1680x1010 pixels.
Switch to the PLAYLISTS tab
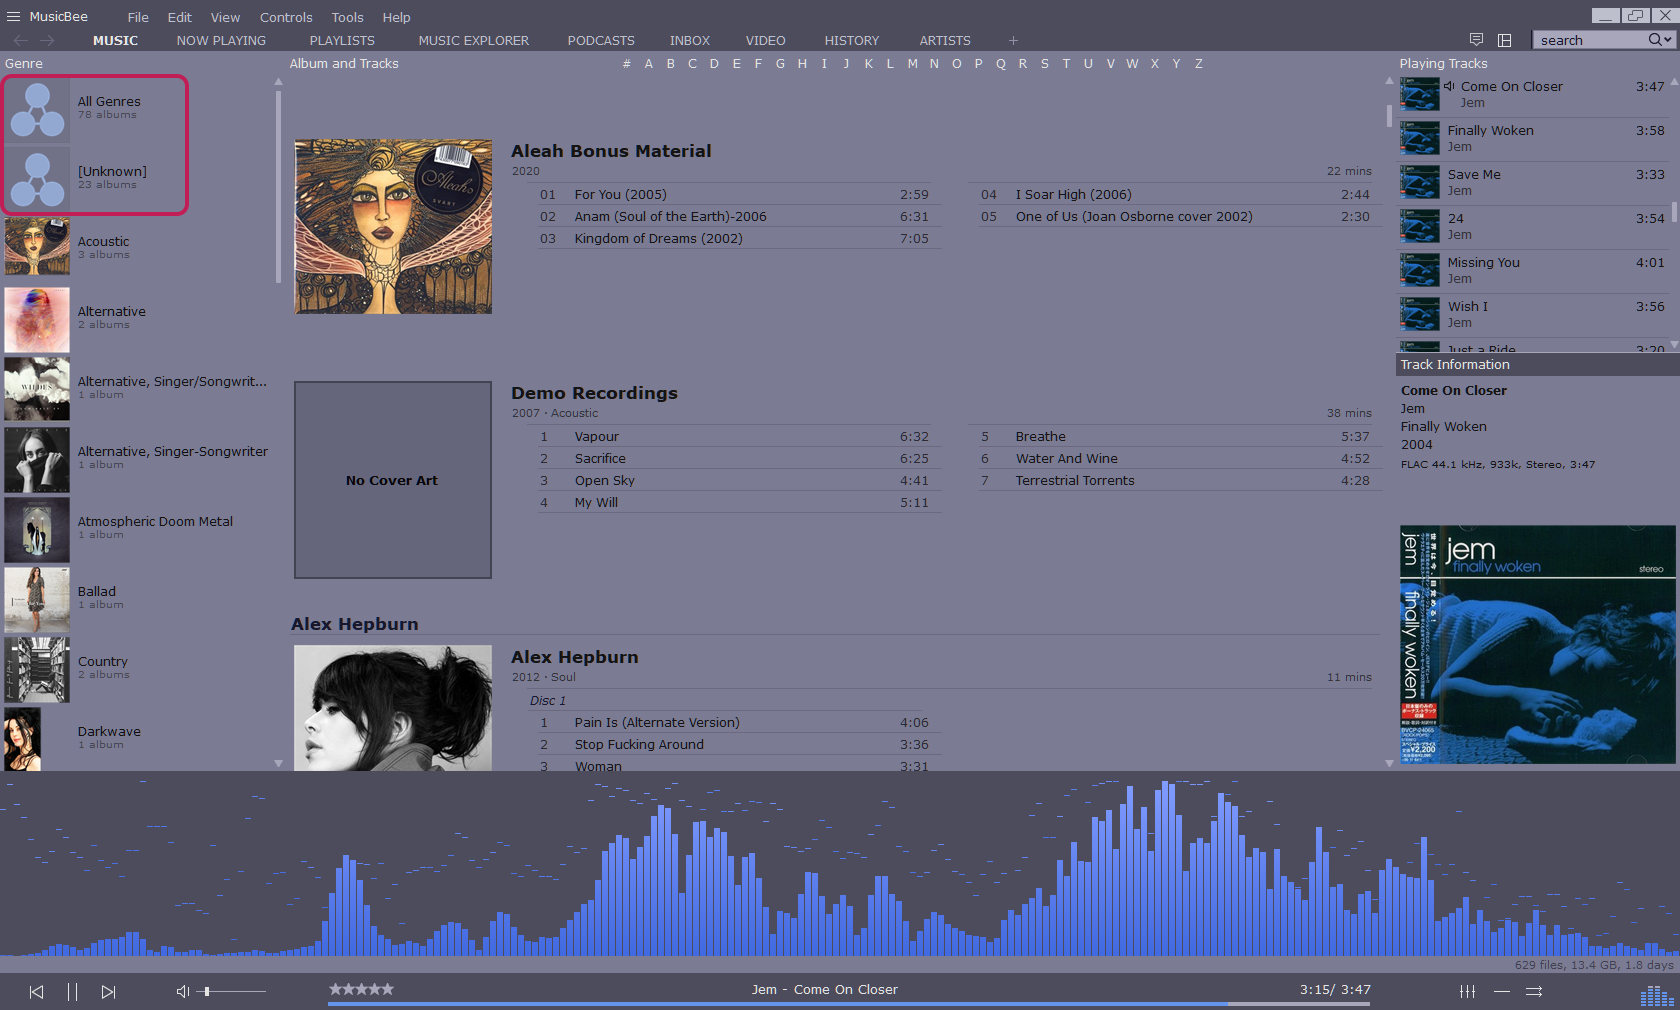[x=342, y=40]
